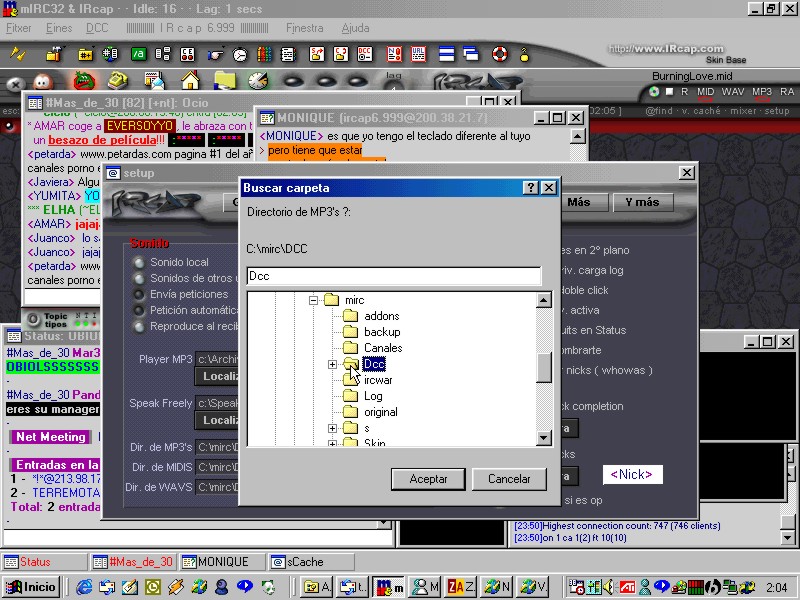Click the pointing hand icon in toolbar
The width and height of the screenshot is (800, 600).
pyautogui.click(x=216, y=54)
